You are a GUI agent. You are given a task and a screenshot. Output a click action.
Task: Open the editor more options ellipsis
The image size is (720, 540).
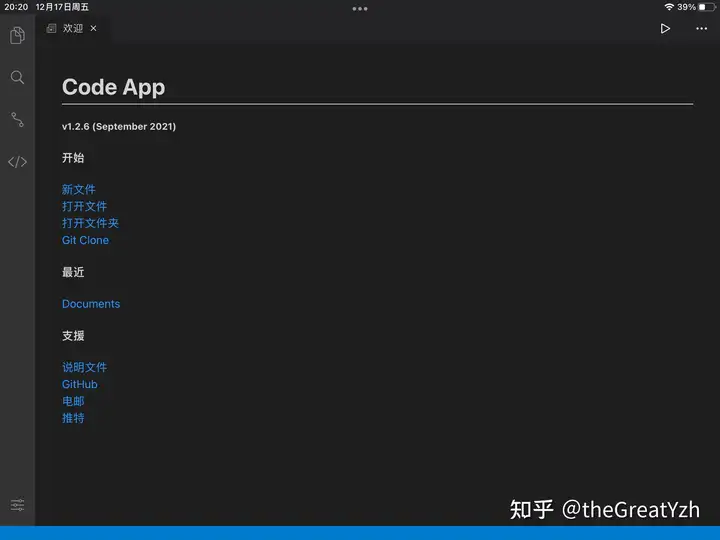[x=701, y=28]
